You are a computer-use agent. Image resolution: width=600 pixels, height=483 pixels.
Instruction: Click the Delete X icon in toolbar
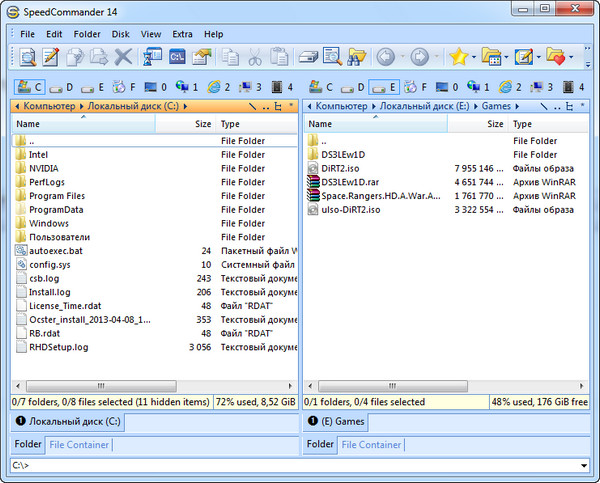[123, 57]
